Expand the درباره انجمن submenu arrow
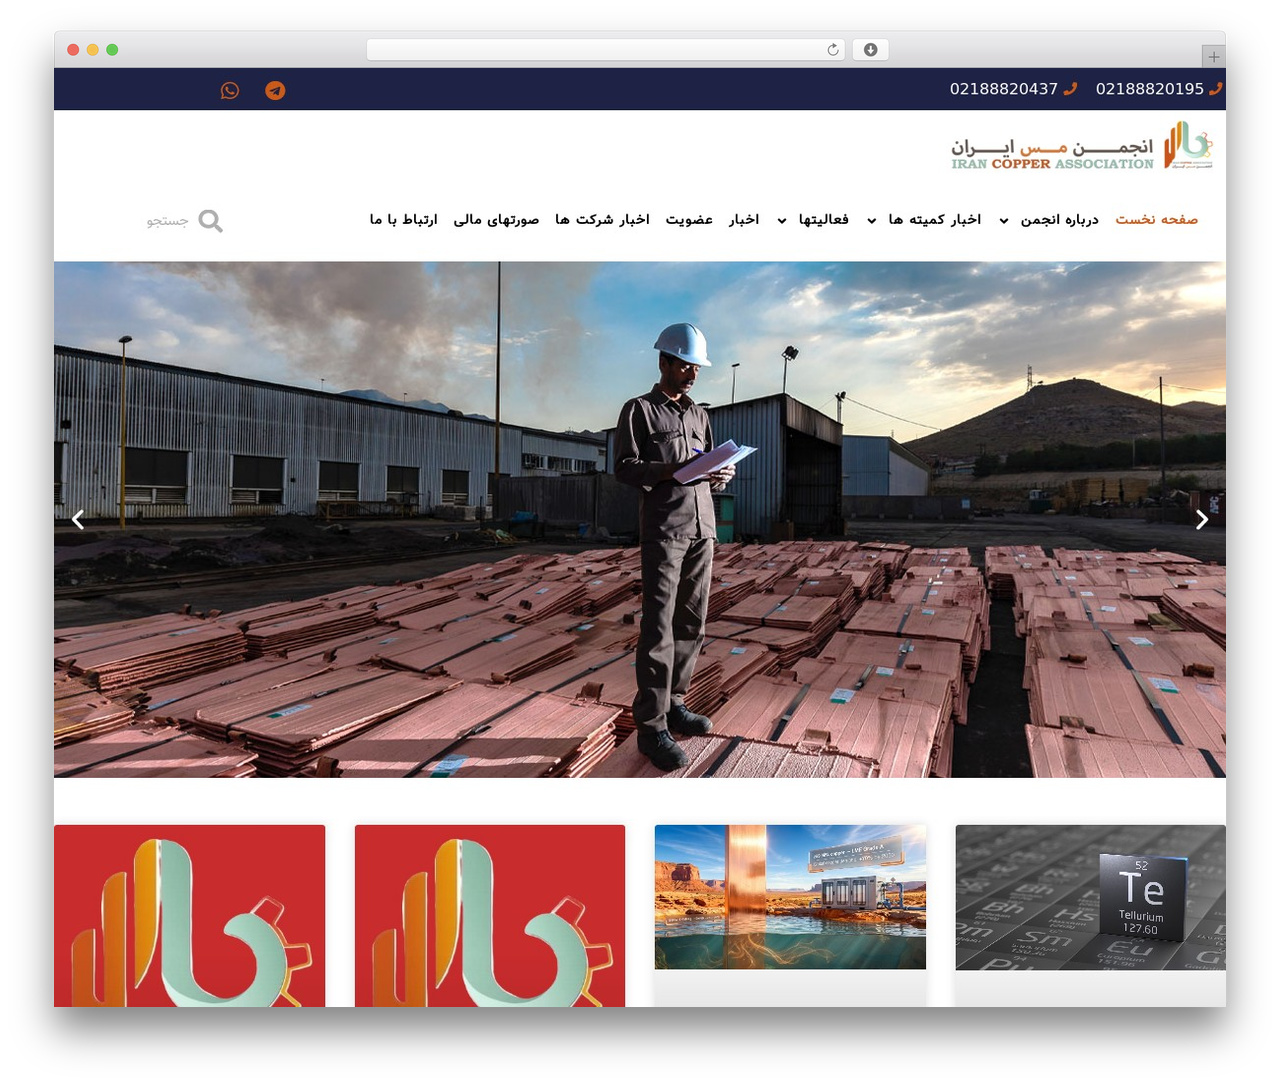The image size is (1280, 1084). pos(1004,221)
